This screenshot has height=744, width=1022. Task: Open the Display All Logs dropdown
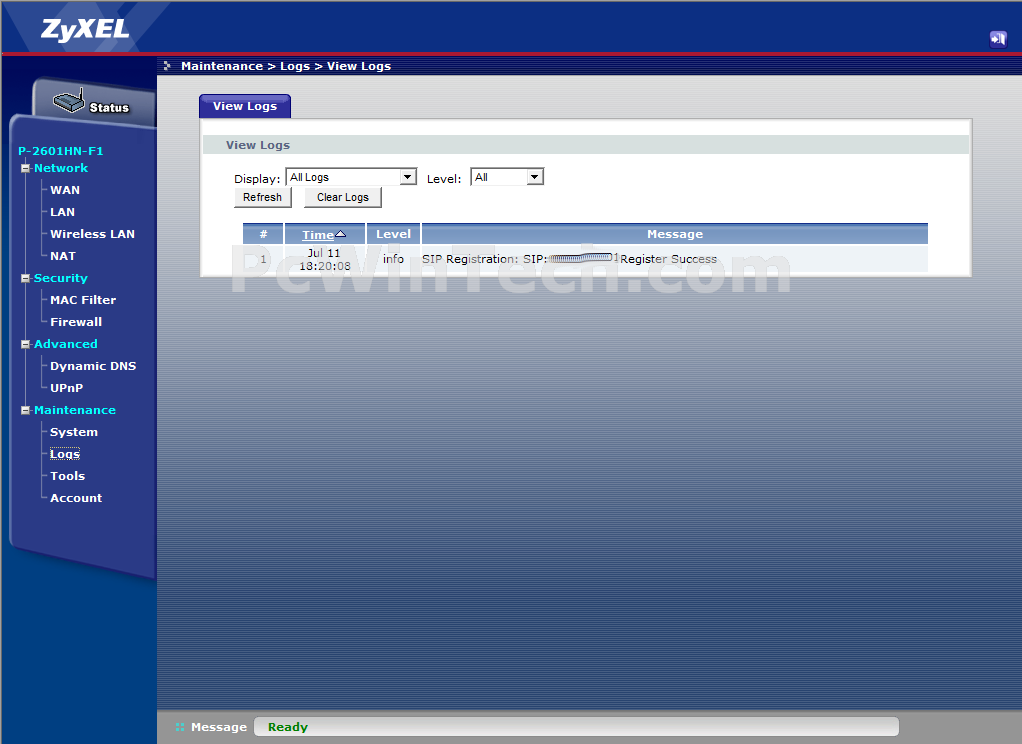click(351, 177)
